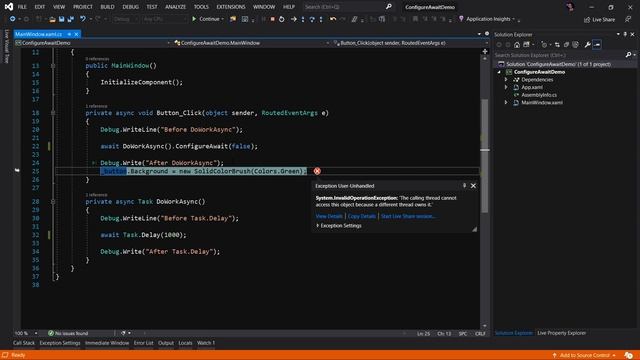Toggle auto-hide pin on Solution Explorer panel
The image size is (640, 360).
(x=625, y=35)
